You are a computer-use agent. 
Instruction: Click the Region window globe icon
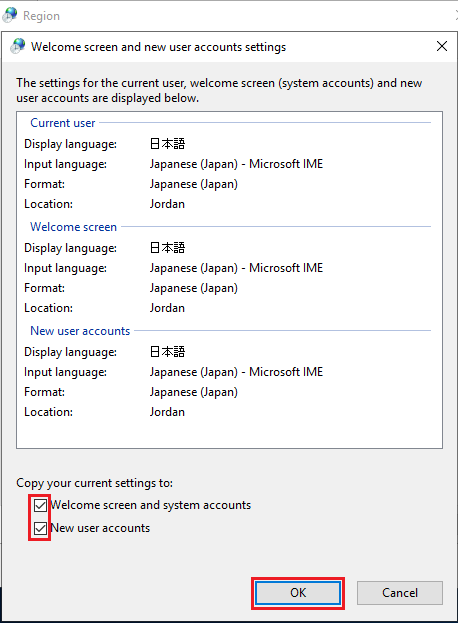tap(10, 15)
